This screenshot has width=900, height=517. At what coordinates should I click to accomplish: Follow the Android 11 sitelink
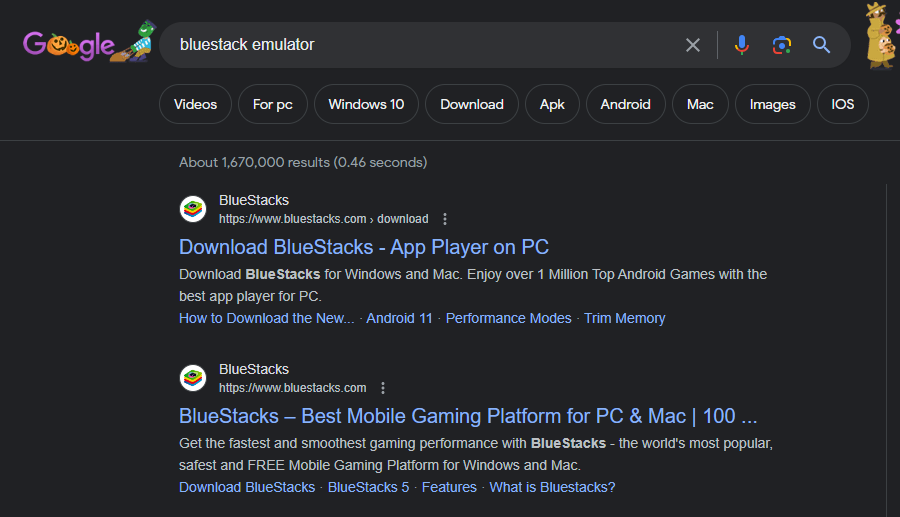pyautogui.click(x=399, y=318)
